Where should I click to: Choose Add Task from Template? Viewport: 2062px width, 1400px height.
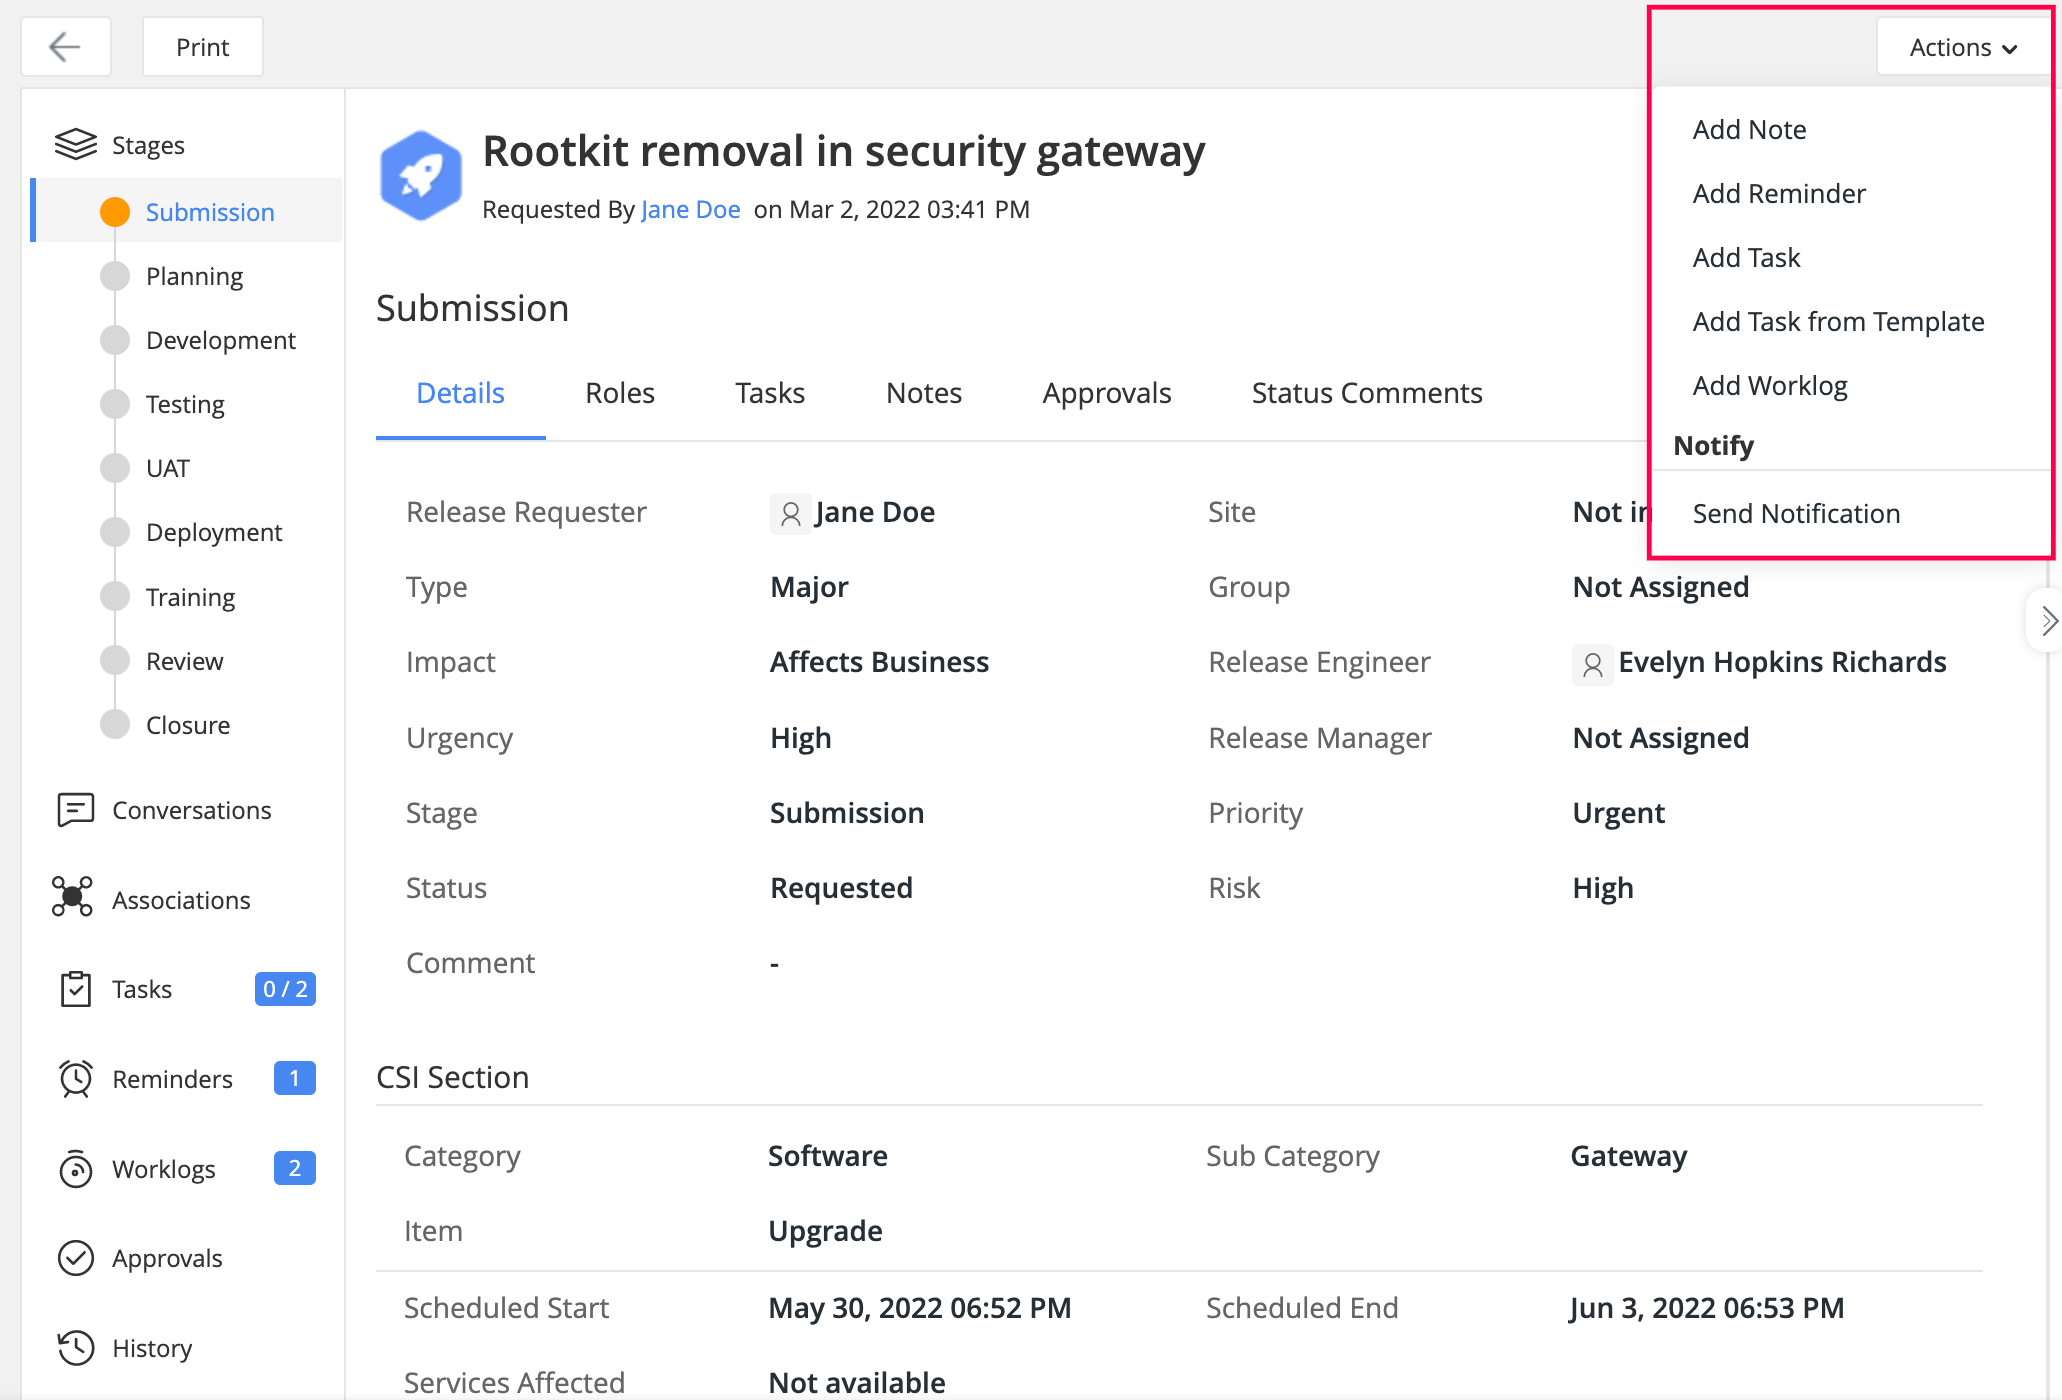click(1837, 322)
